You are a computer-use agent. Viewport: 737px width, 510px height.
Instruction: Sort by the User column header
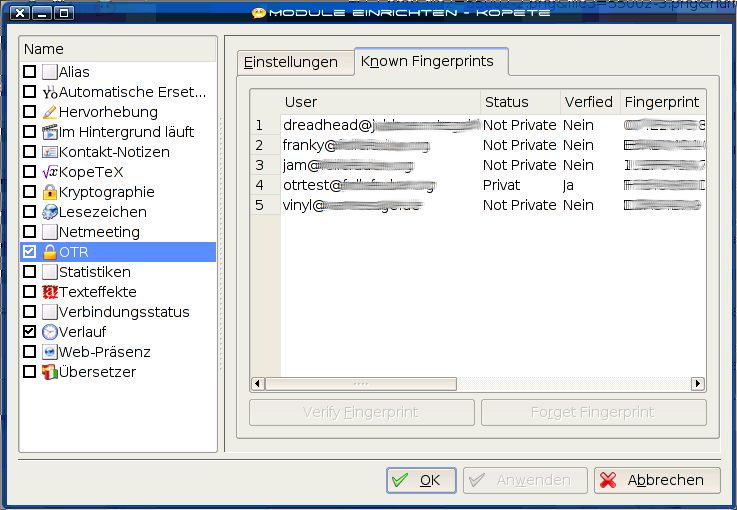coord(380,102)
